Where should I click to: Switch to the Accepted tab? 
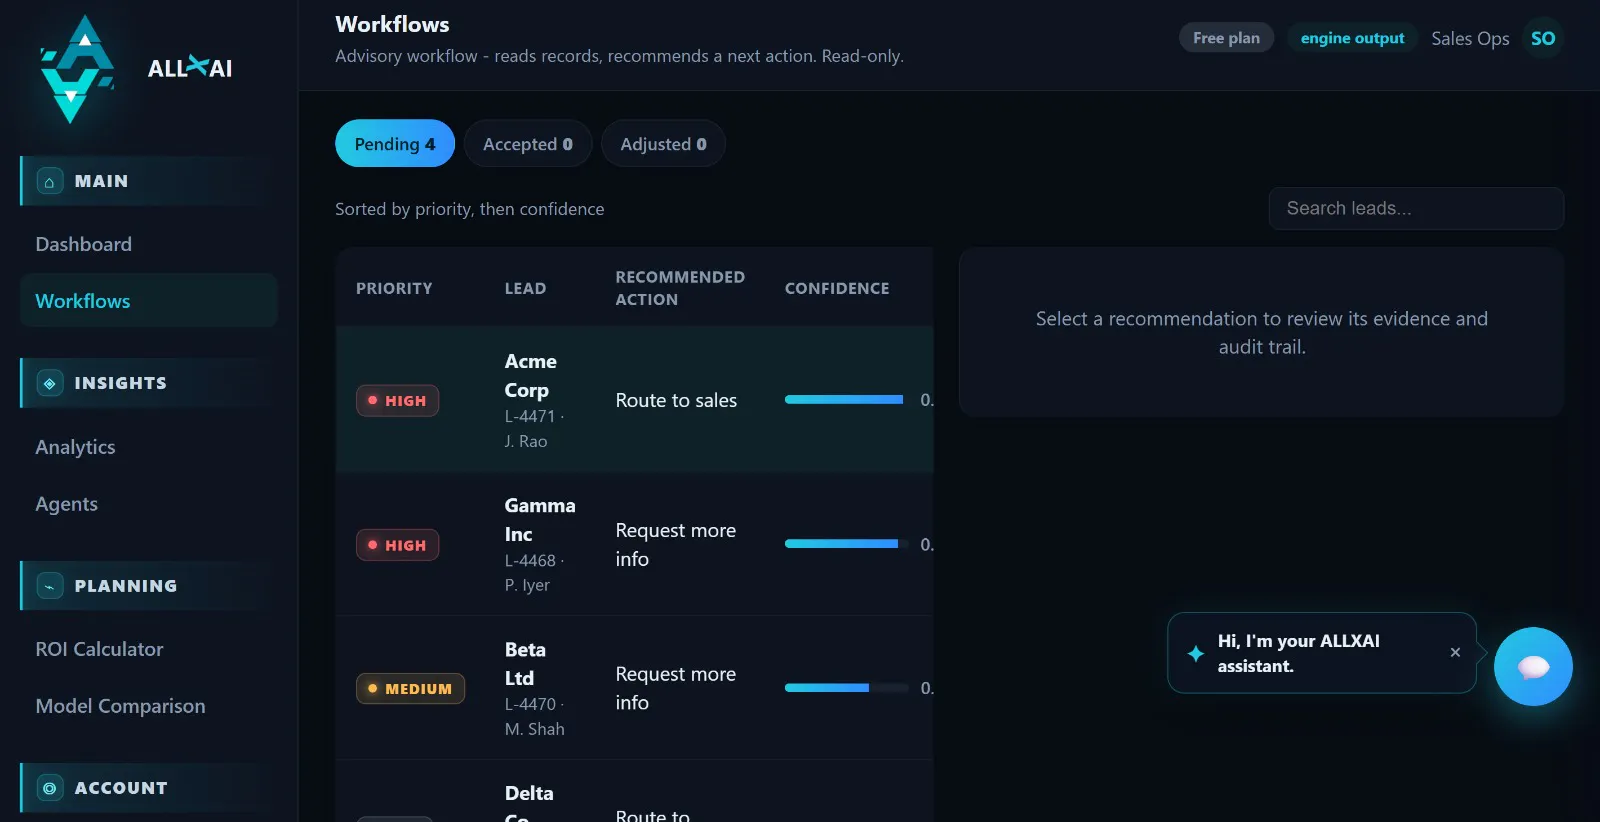pos(528,144)
